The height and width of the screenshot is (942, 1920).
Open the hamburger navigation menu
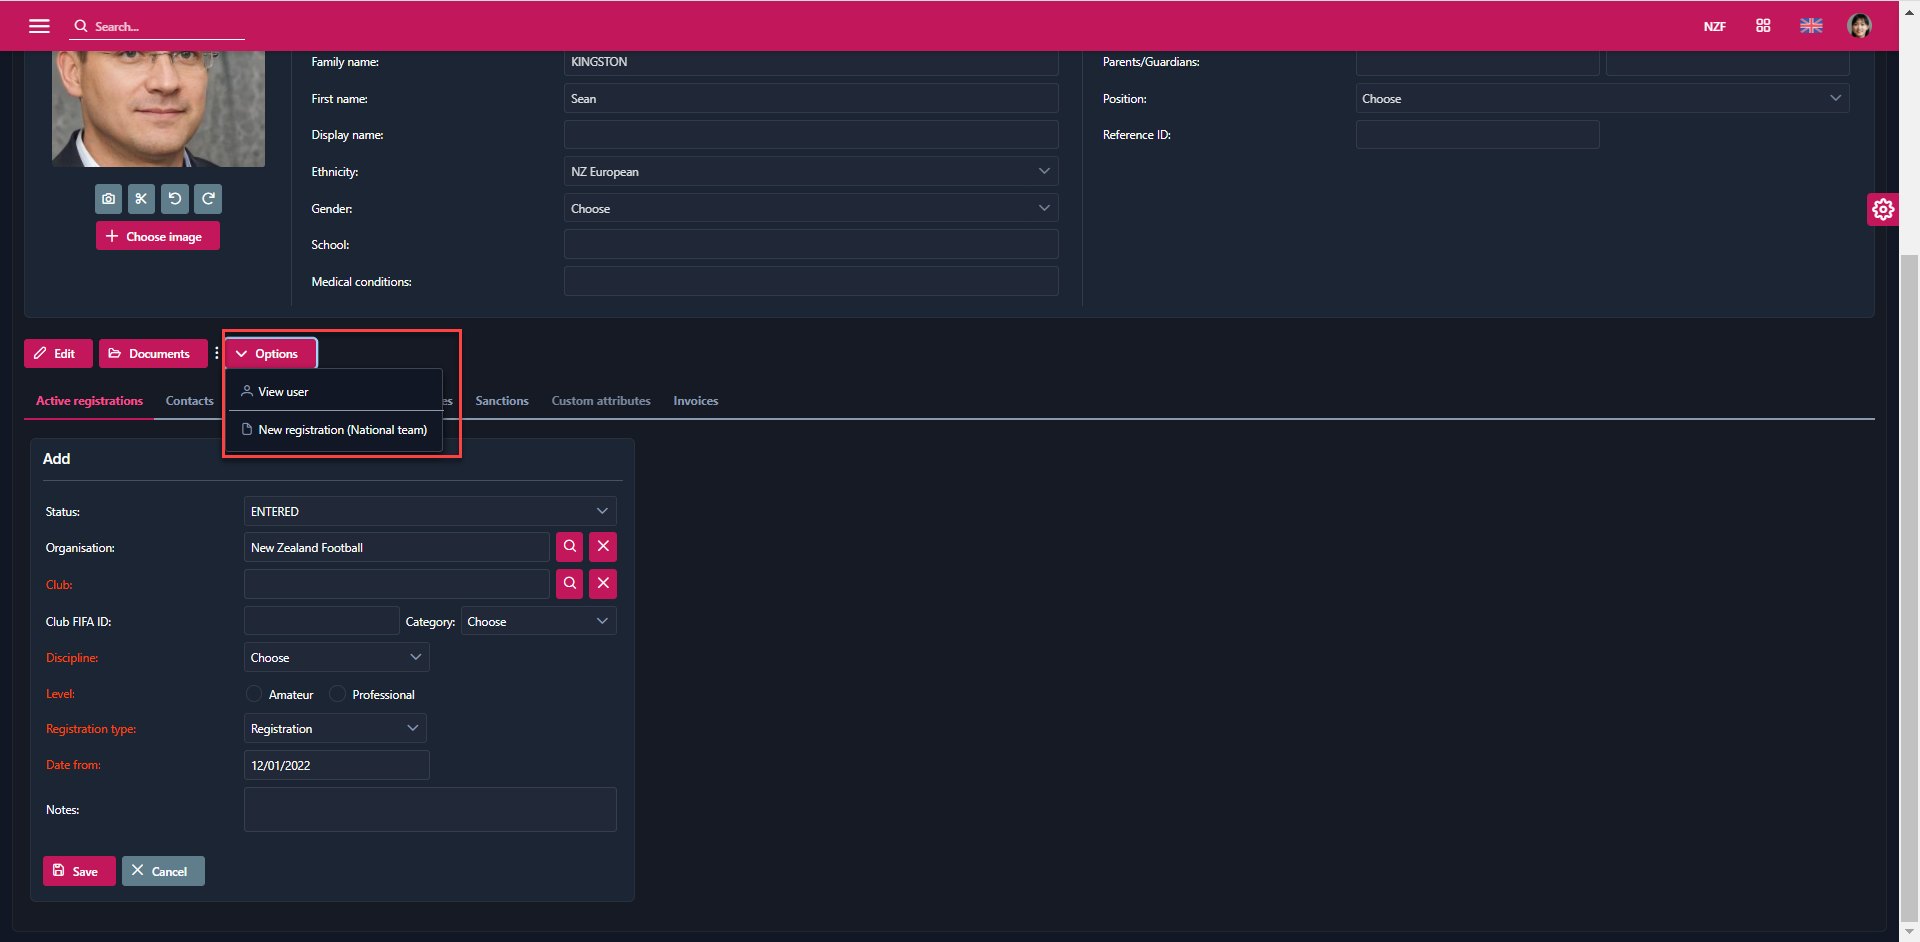pos(39,26)
